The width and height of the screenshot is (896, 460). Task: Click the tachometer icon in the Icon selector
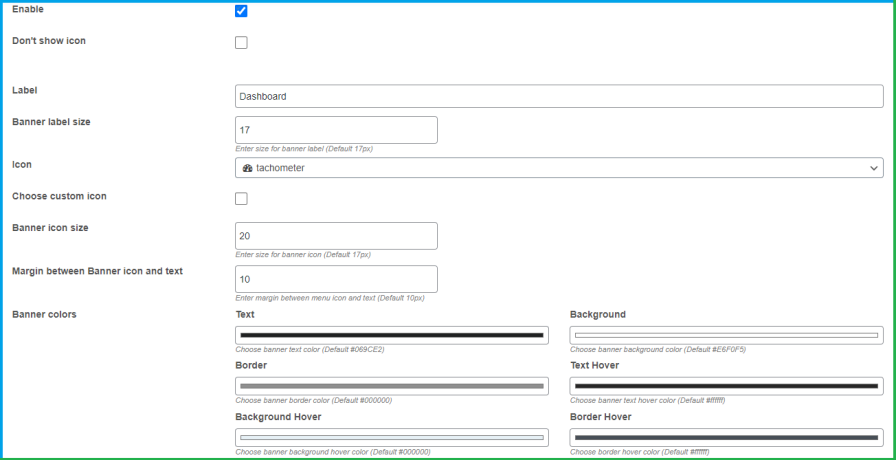(247, 168)
